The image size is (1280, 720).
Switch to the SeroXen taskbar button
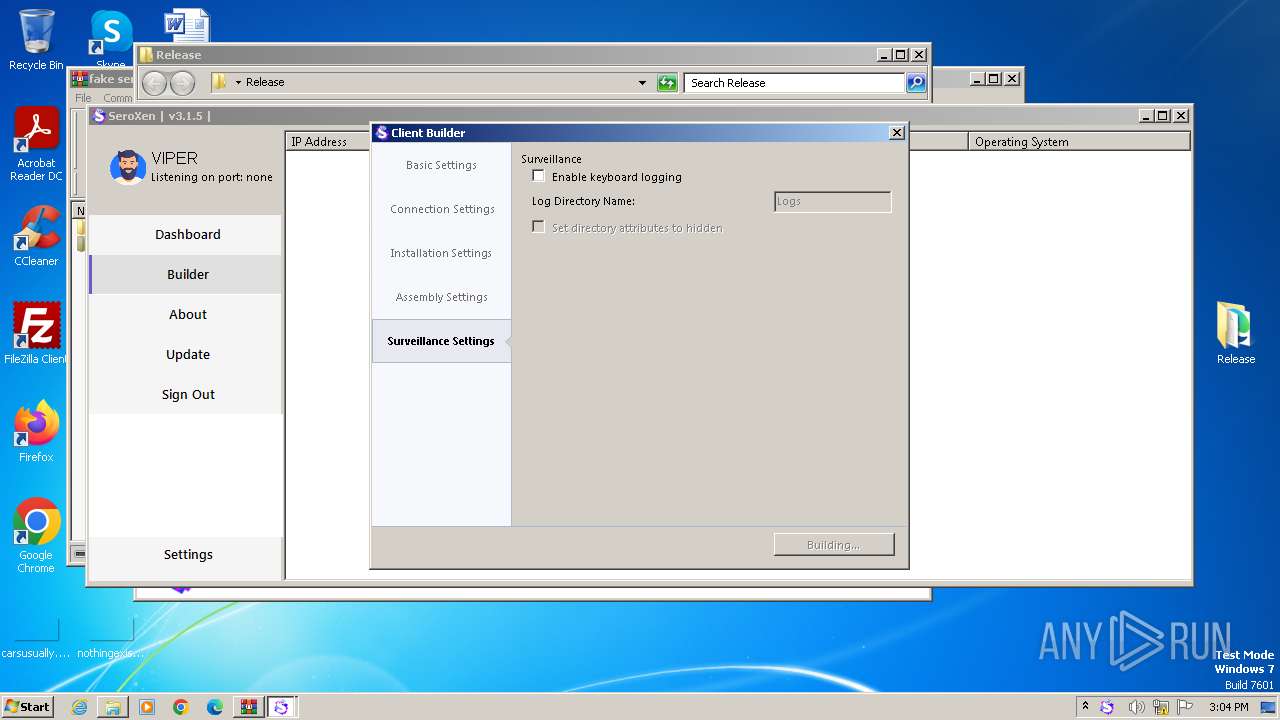[x=281, y=707]
